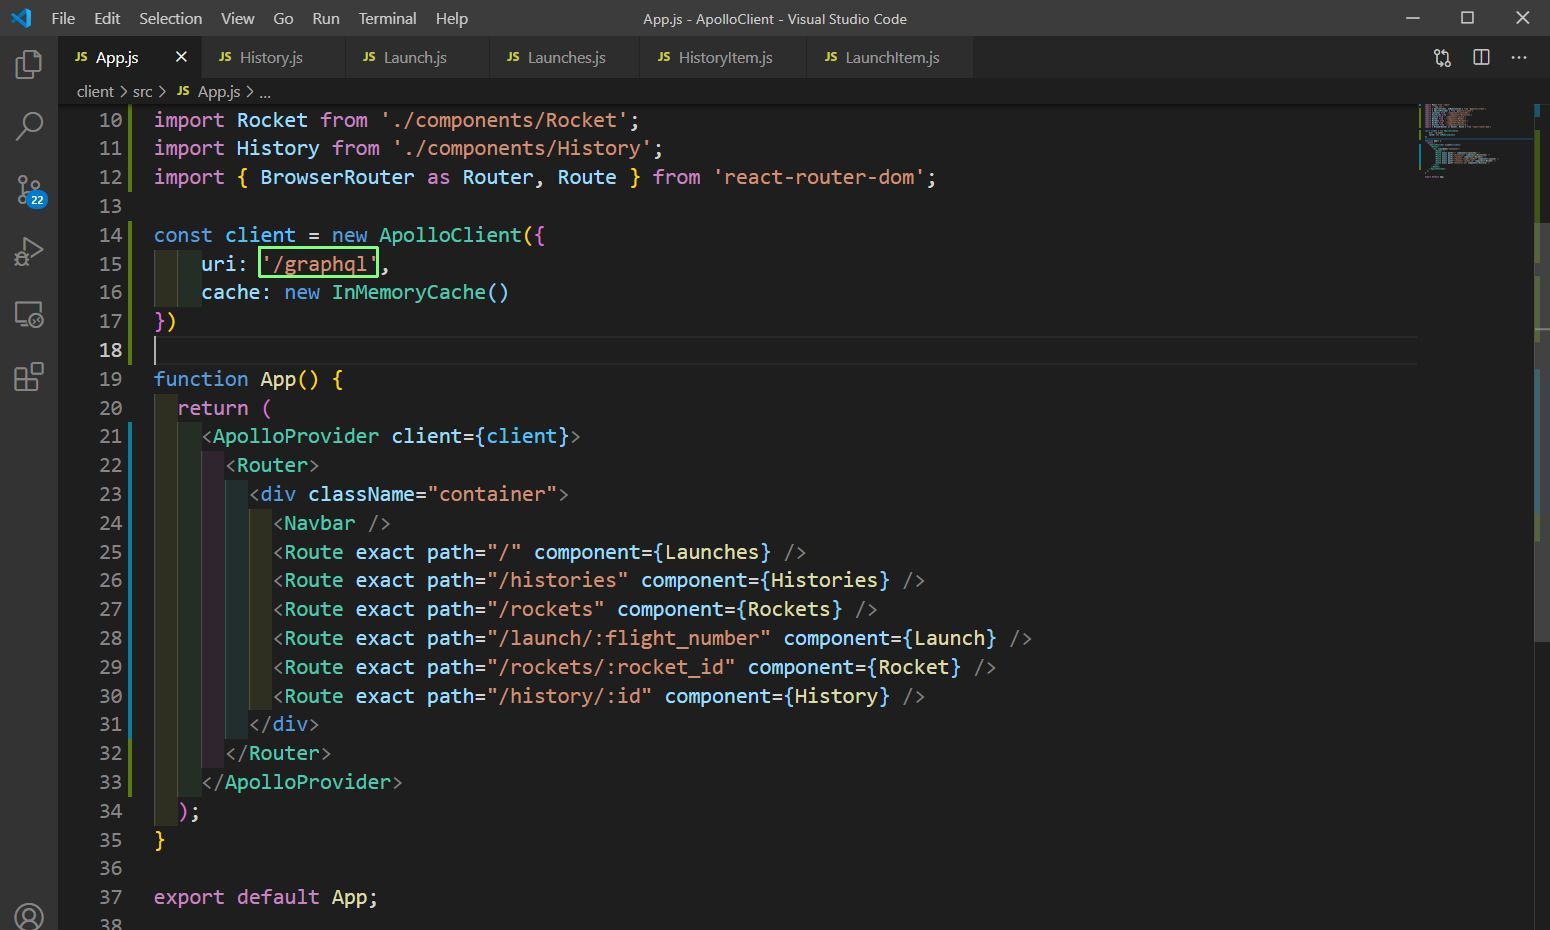
Task: Open the Terminal menu
Action: (387, 18)
